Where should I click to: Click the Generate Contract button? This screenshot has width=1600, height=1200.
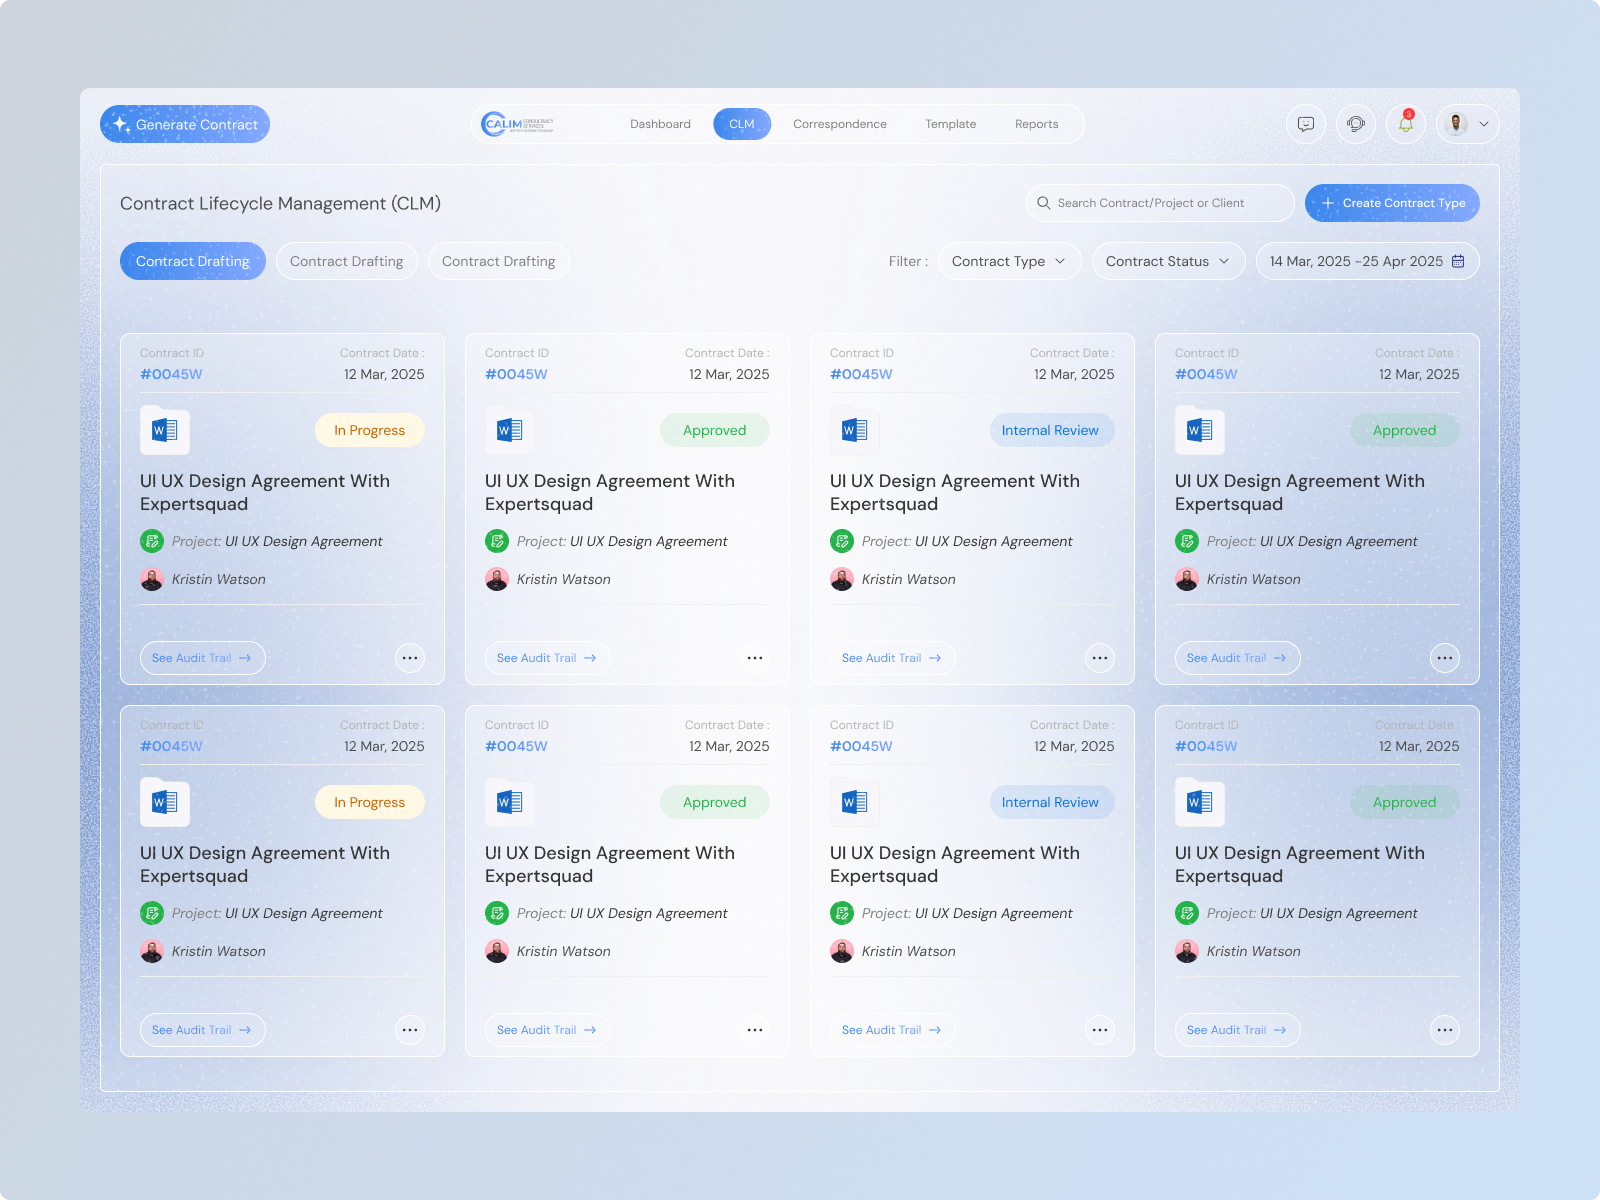185,123
